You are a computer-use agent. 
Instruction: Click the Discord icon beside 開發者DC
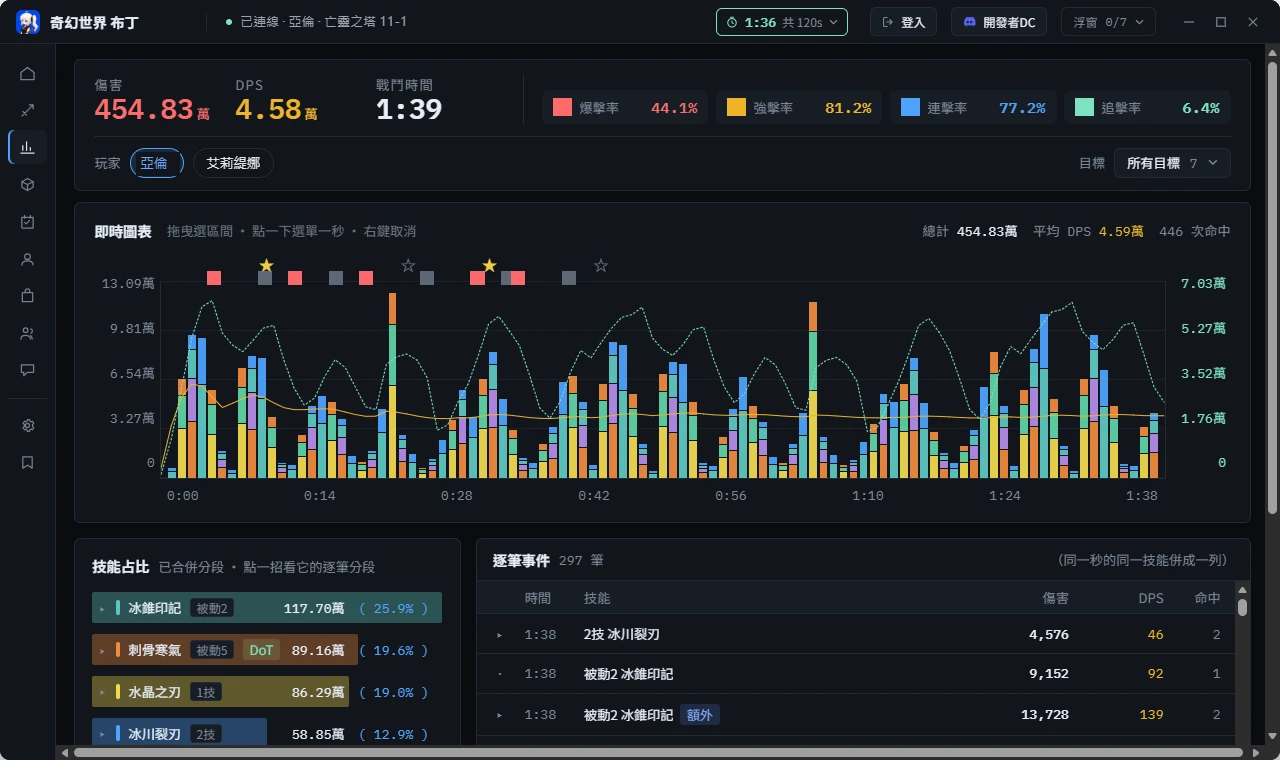(x=970, y=22)
